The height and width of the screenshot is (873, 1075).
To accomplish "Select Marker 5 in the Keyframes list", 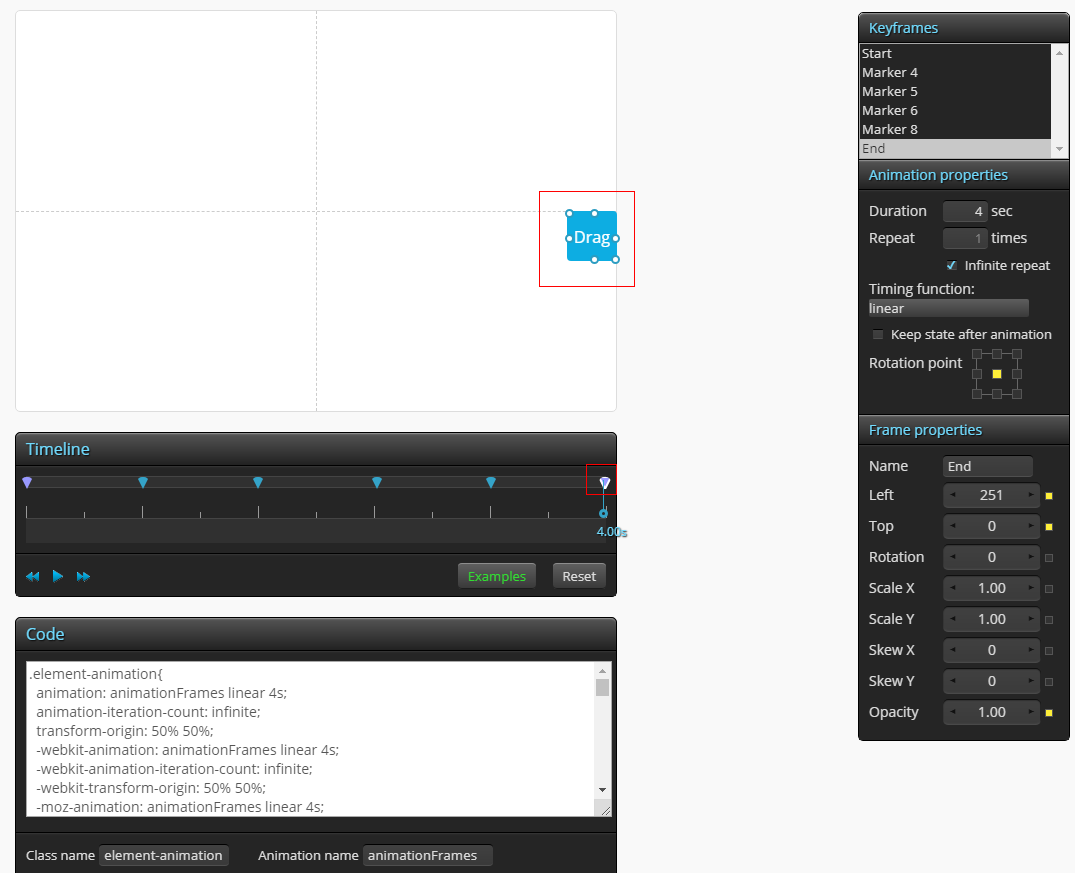I will tap(889, 91).
